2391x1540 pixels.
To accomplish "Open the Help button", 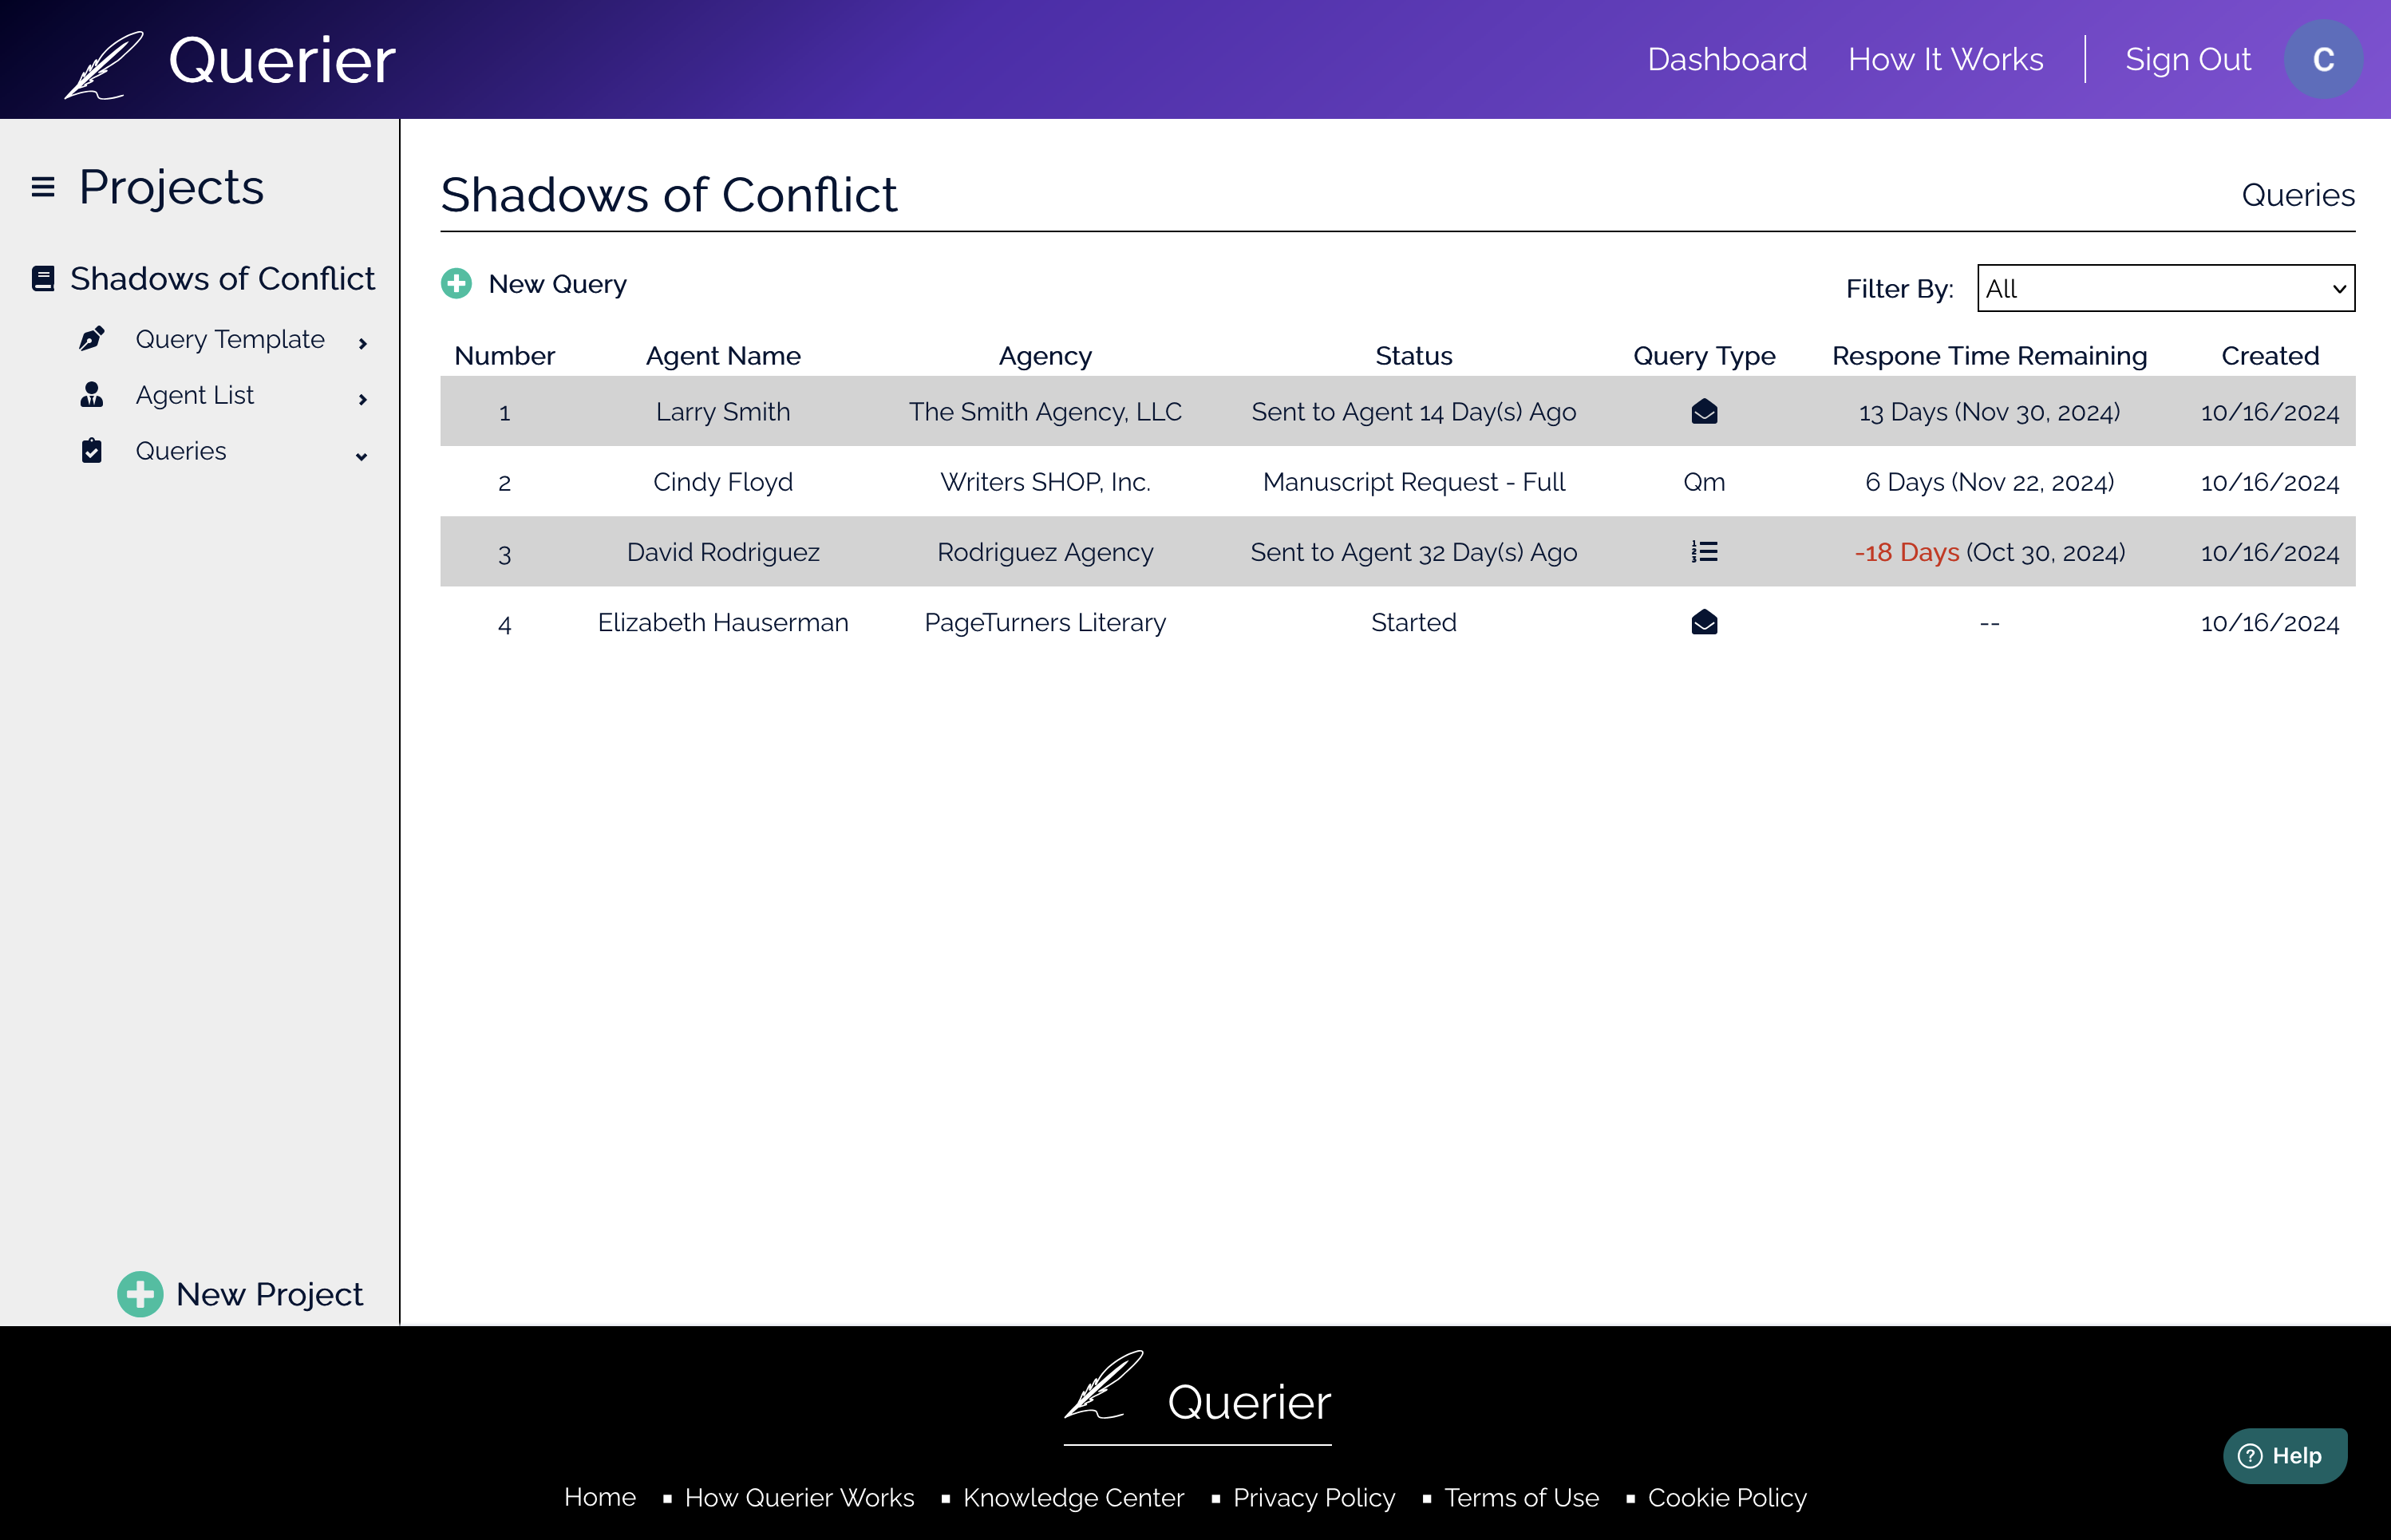I will point(2284,1455).
